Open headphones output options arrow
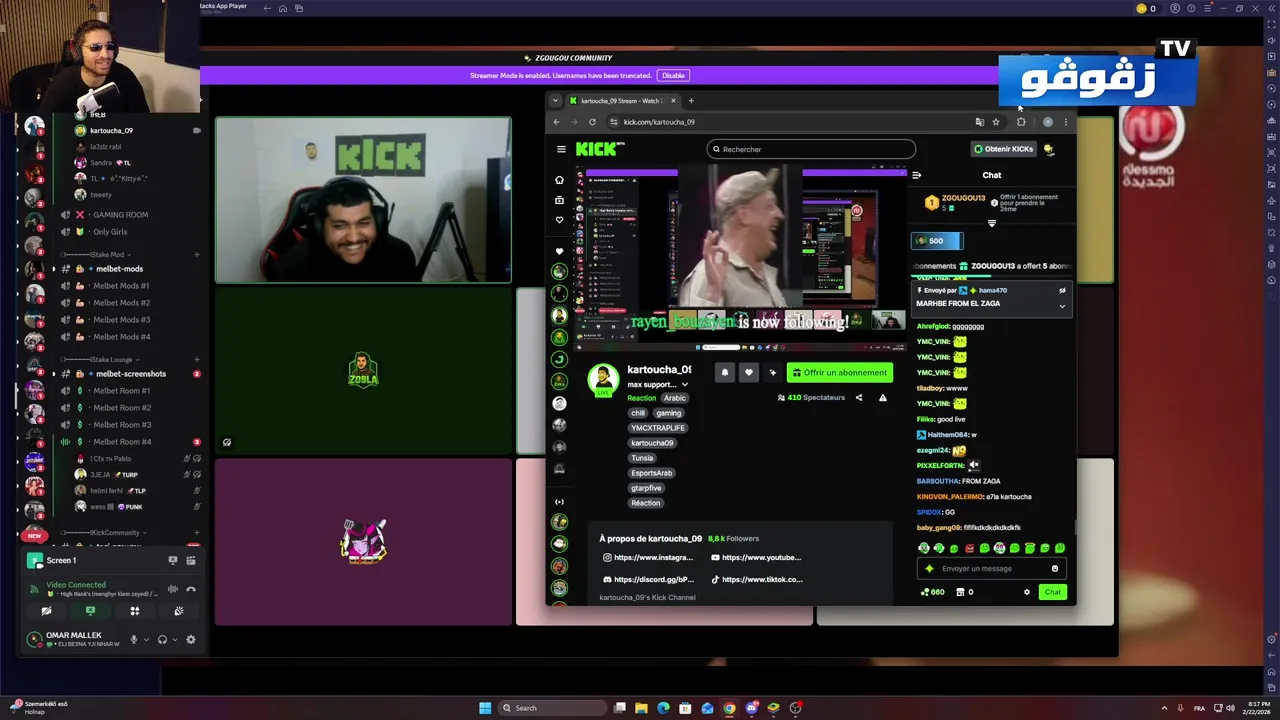1280x720 pixels. point(175,640)
